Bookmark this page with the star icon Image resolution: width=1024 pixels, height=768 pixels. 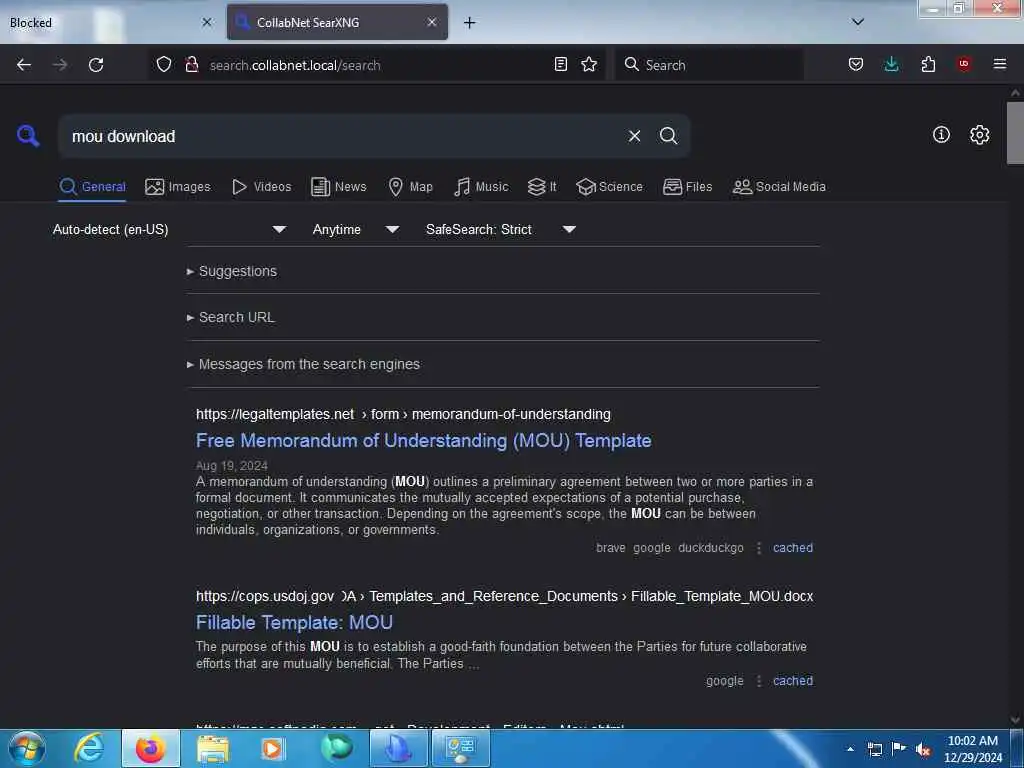pyautogui.click(x=589, y=64)
